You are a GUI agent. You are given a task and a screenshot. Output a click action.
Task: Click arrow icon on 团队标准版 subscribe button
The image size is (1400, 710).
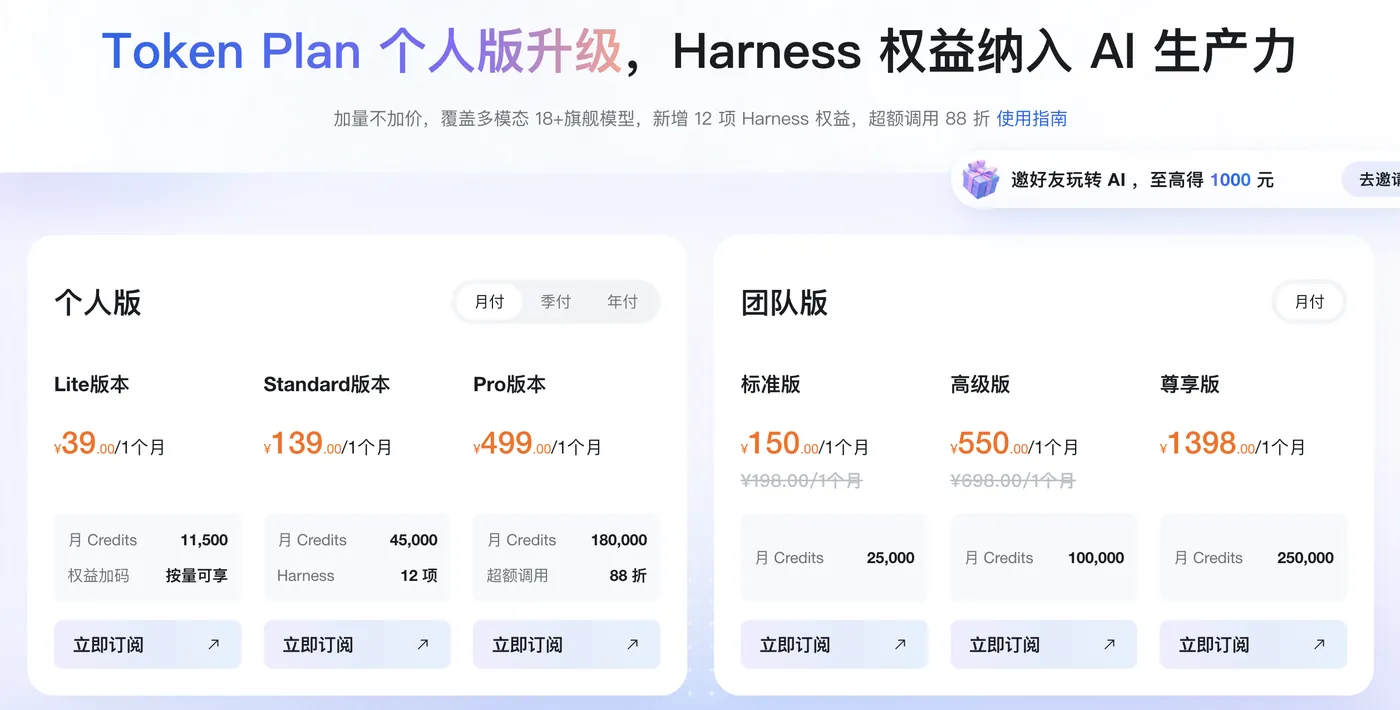click(900, 645)
